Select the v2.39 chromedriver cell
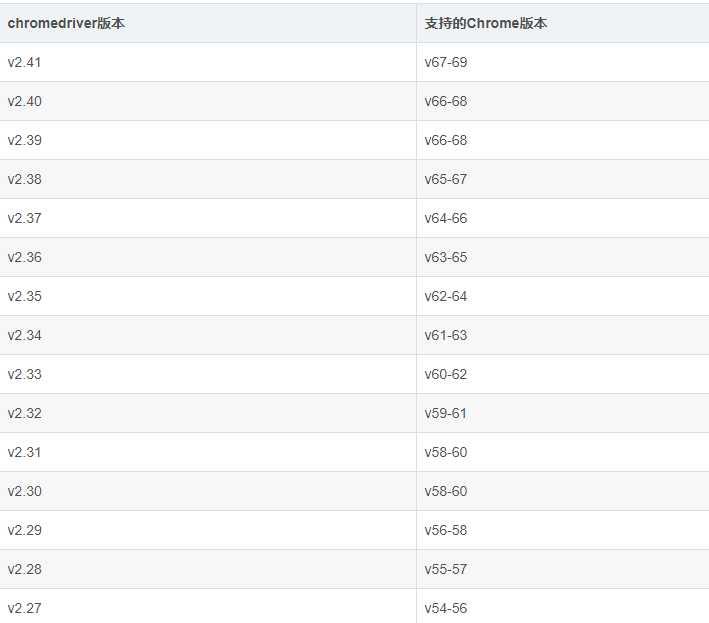 208,140
